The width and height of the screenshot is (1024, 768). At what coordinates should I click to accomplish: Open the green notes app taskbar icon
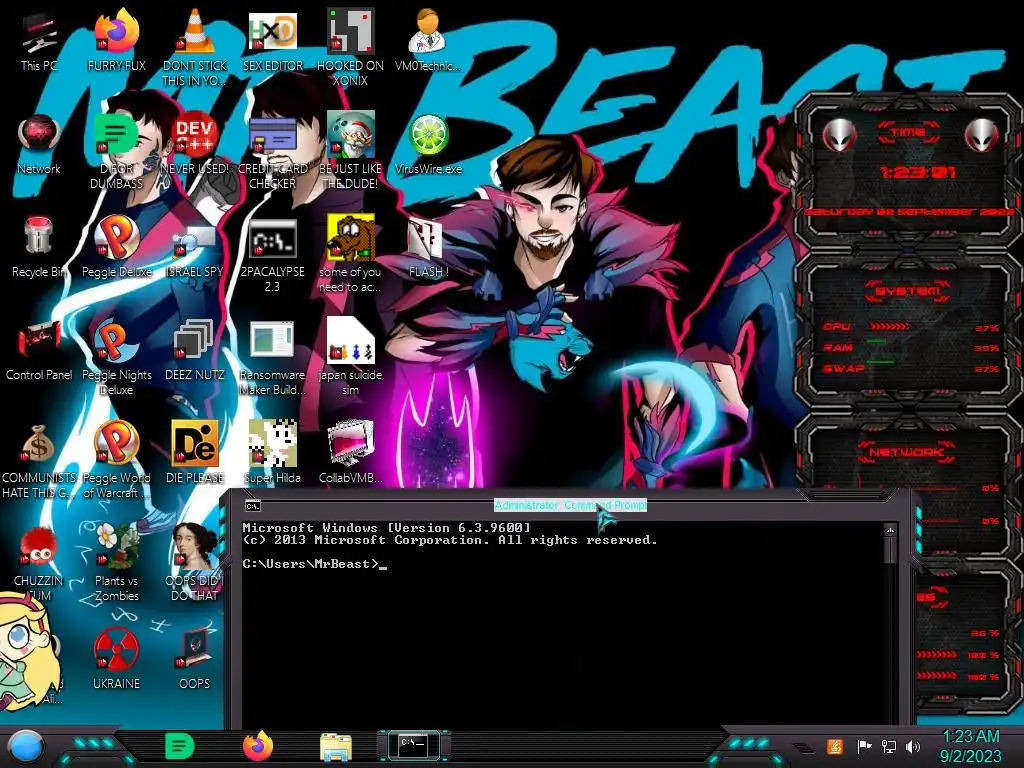pos(179,746)
